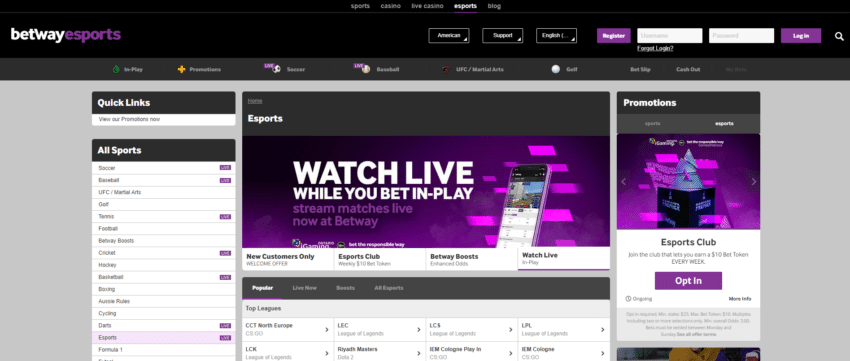Click the Log in button

click(x=801, y=36)
